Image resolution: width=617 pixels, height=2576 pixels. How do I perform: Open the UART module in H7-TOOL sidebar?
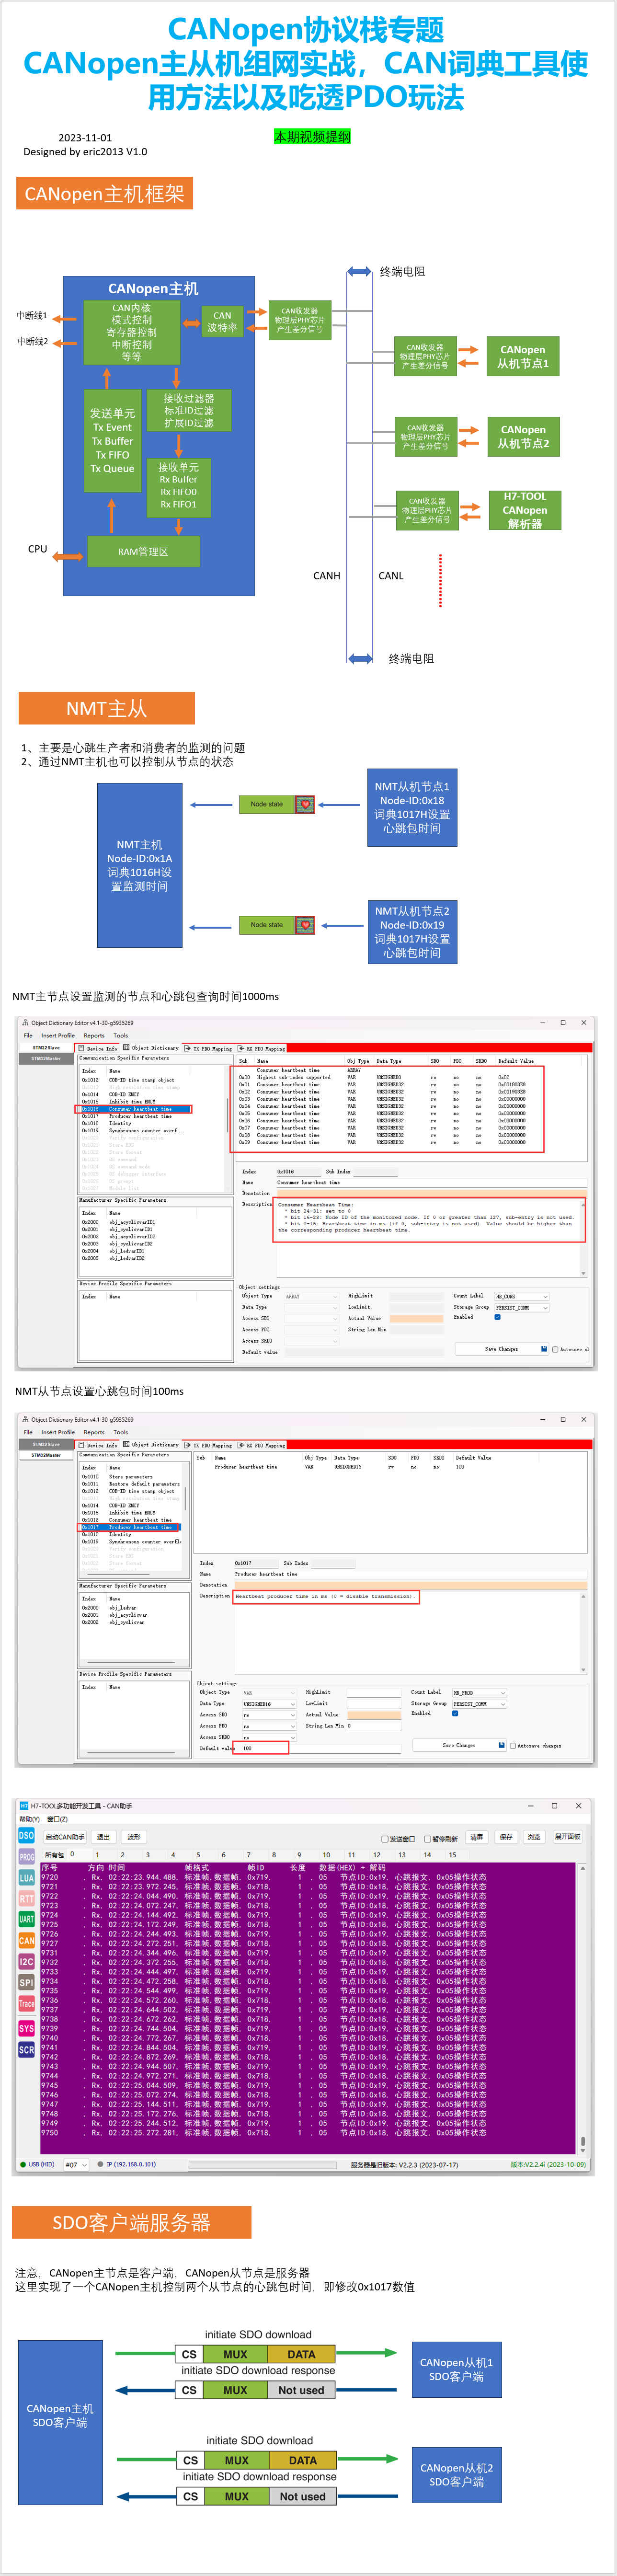point(26,1920)
